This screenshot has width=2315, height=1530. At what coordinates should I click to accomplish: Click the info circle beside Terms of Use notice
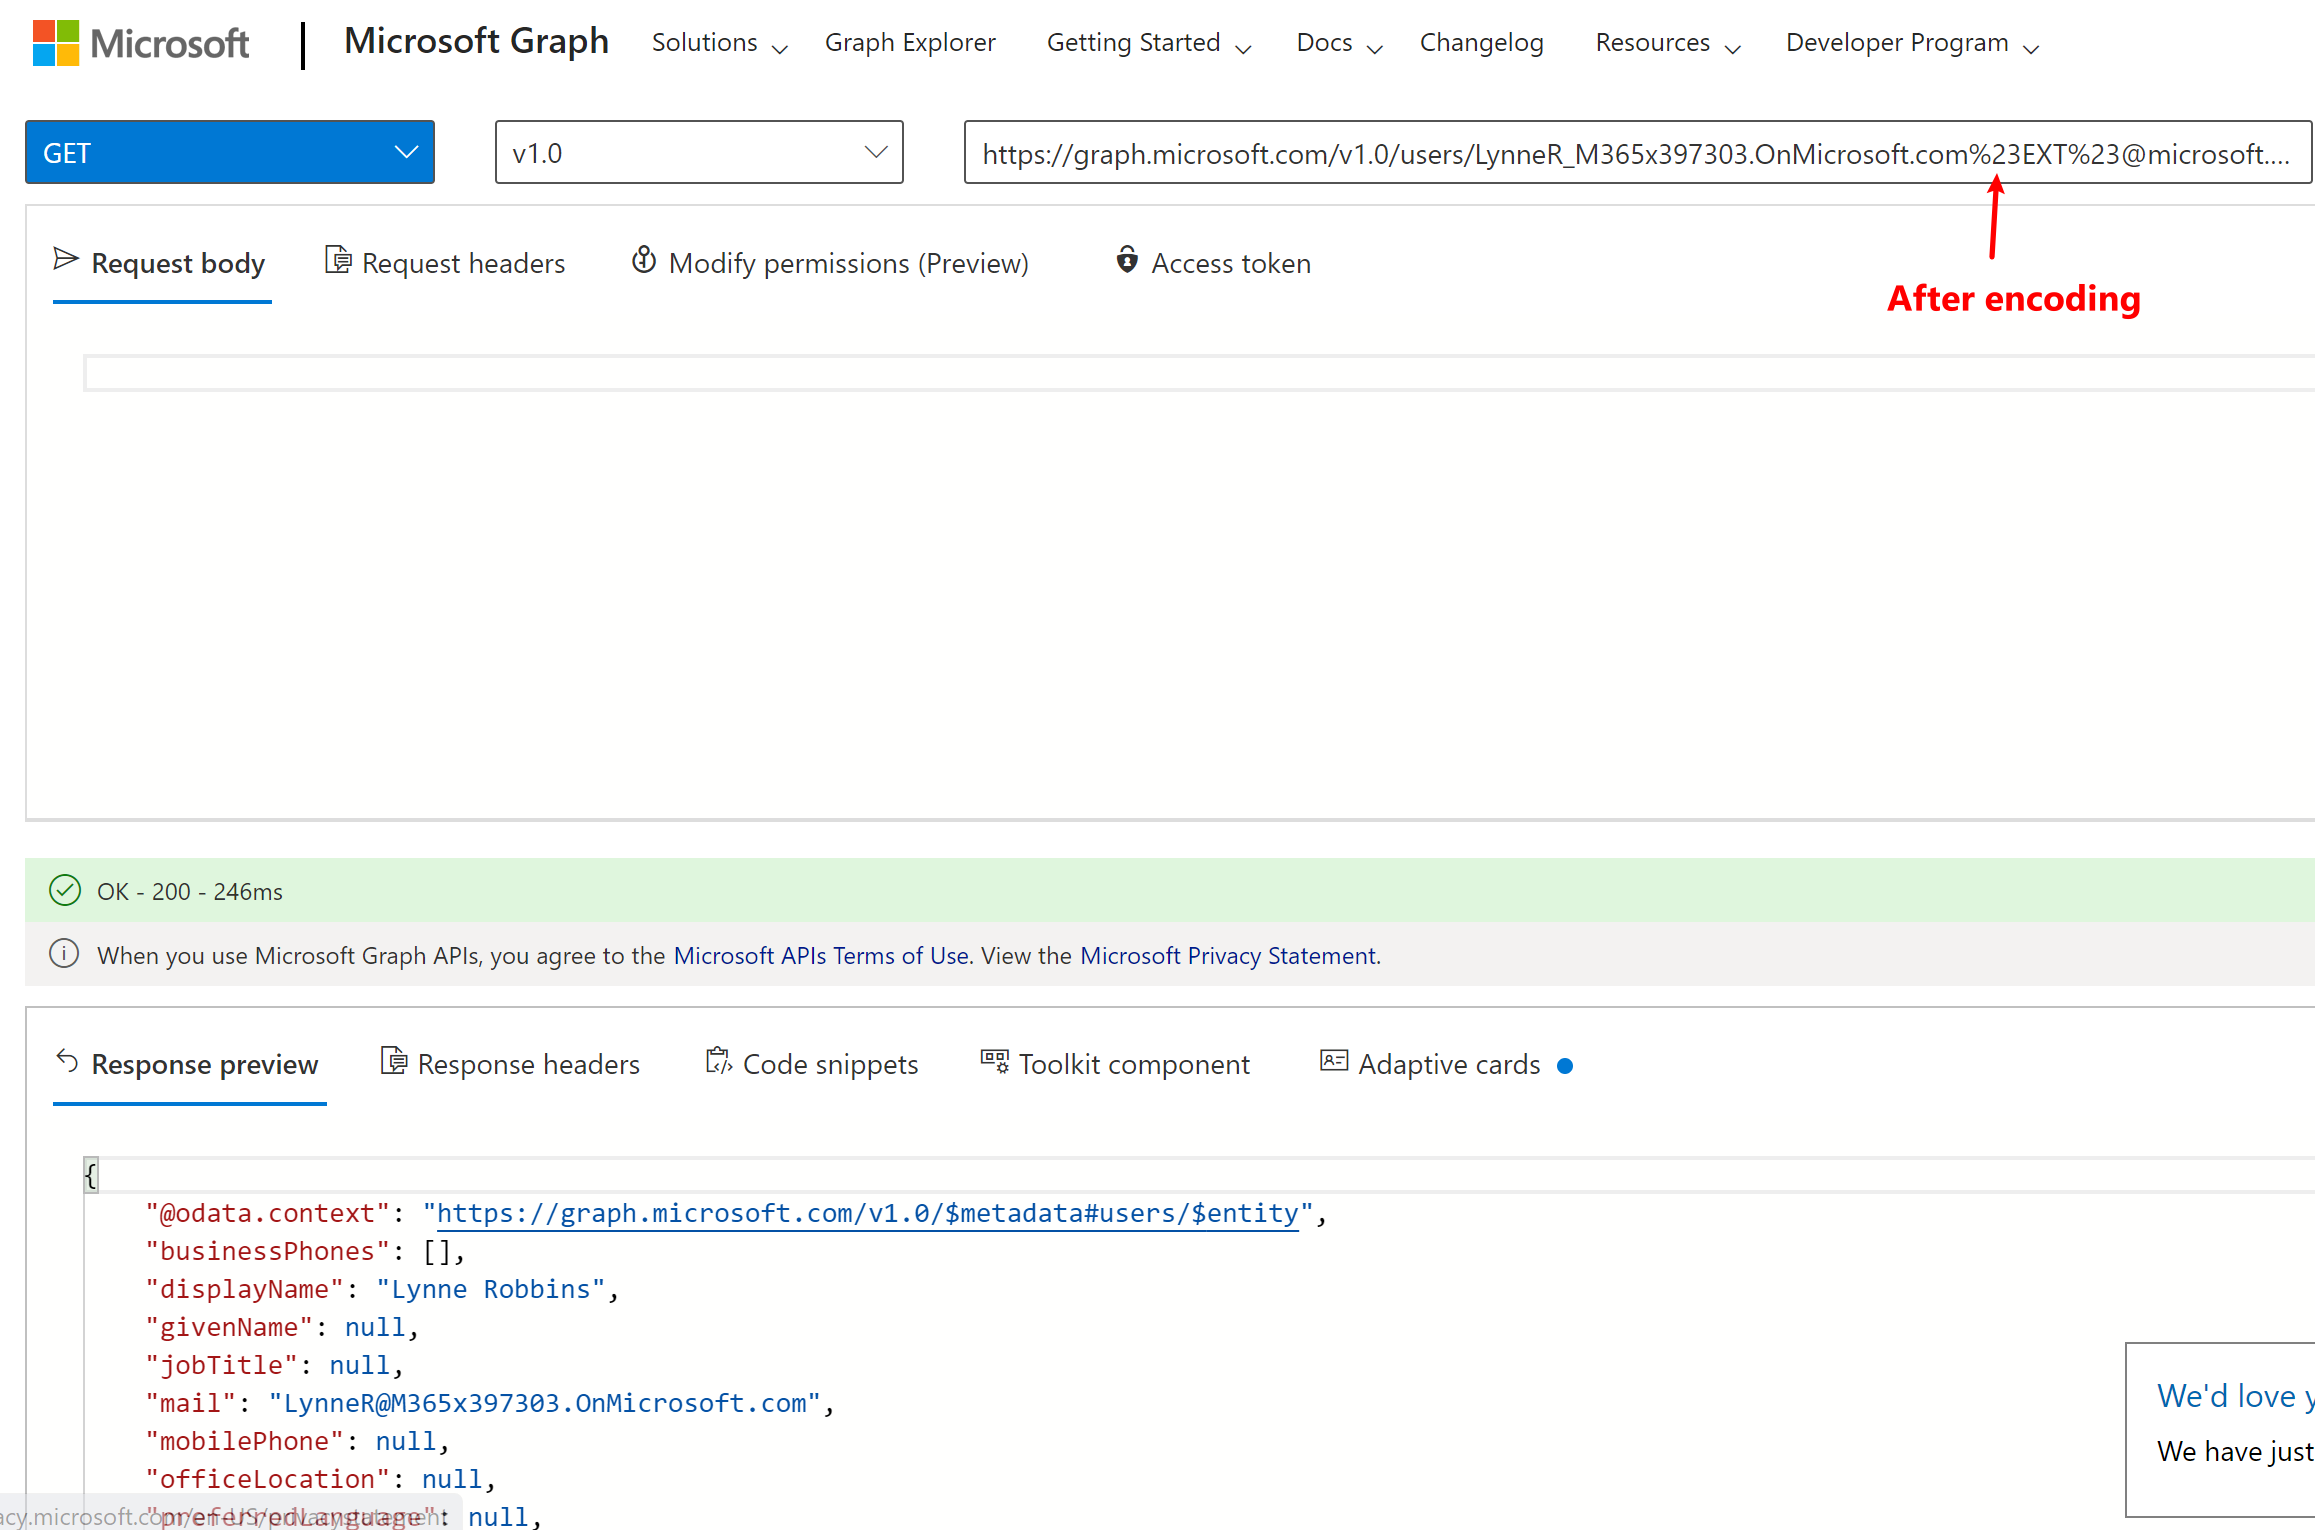click(63, 954)
